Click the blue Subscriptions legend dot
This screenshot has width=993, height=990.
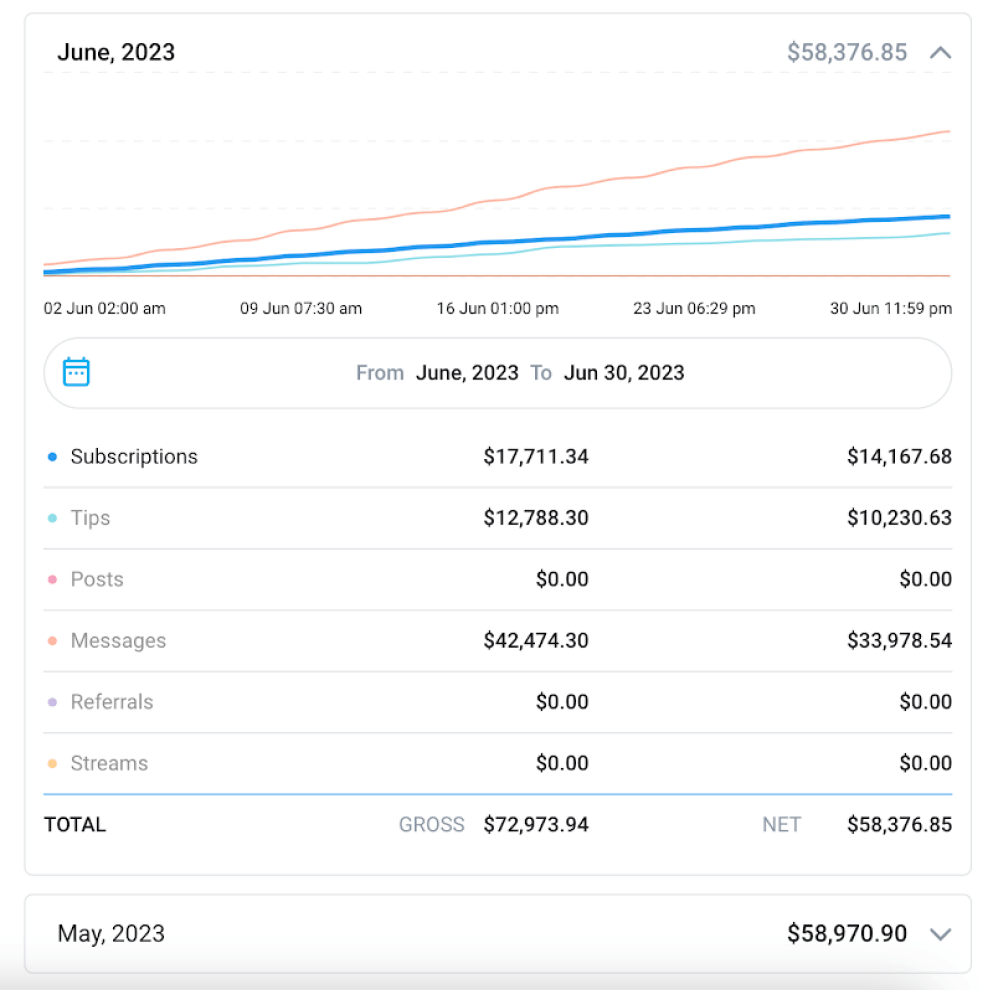click(53, 457)
